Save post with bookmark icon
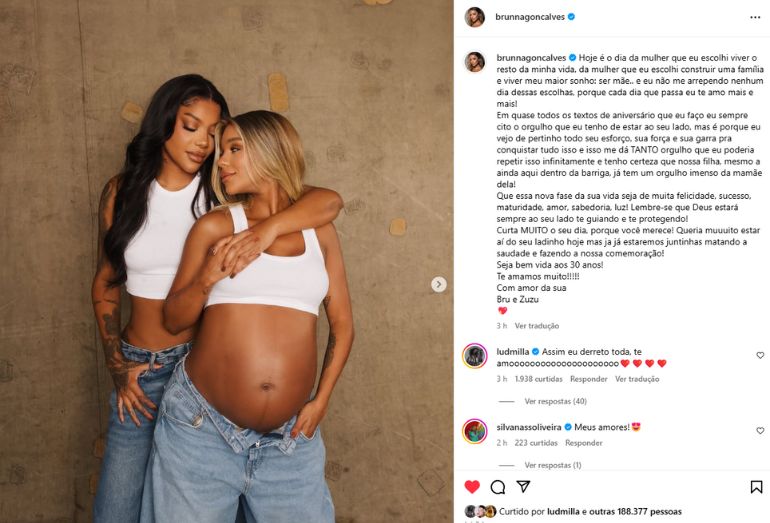Image resolution: width=770 pixels, height=523 pixels. coord(756,487)
